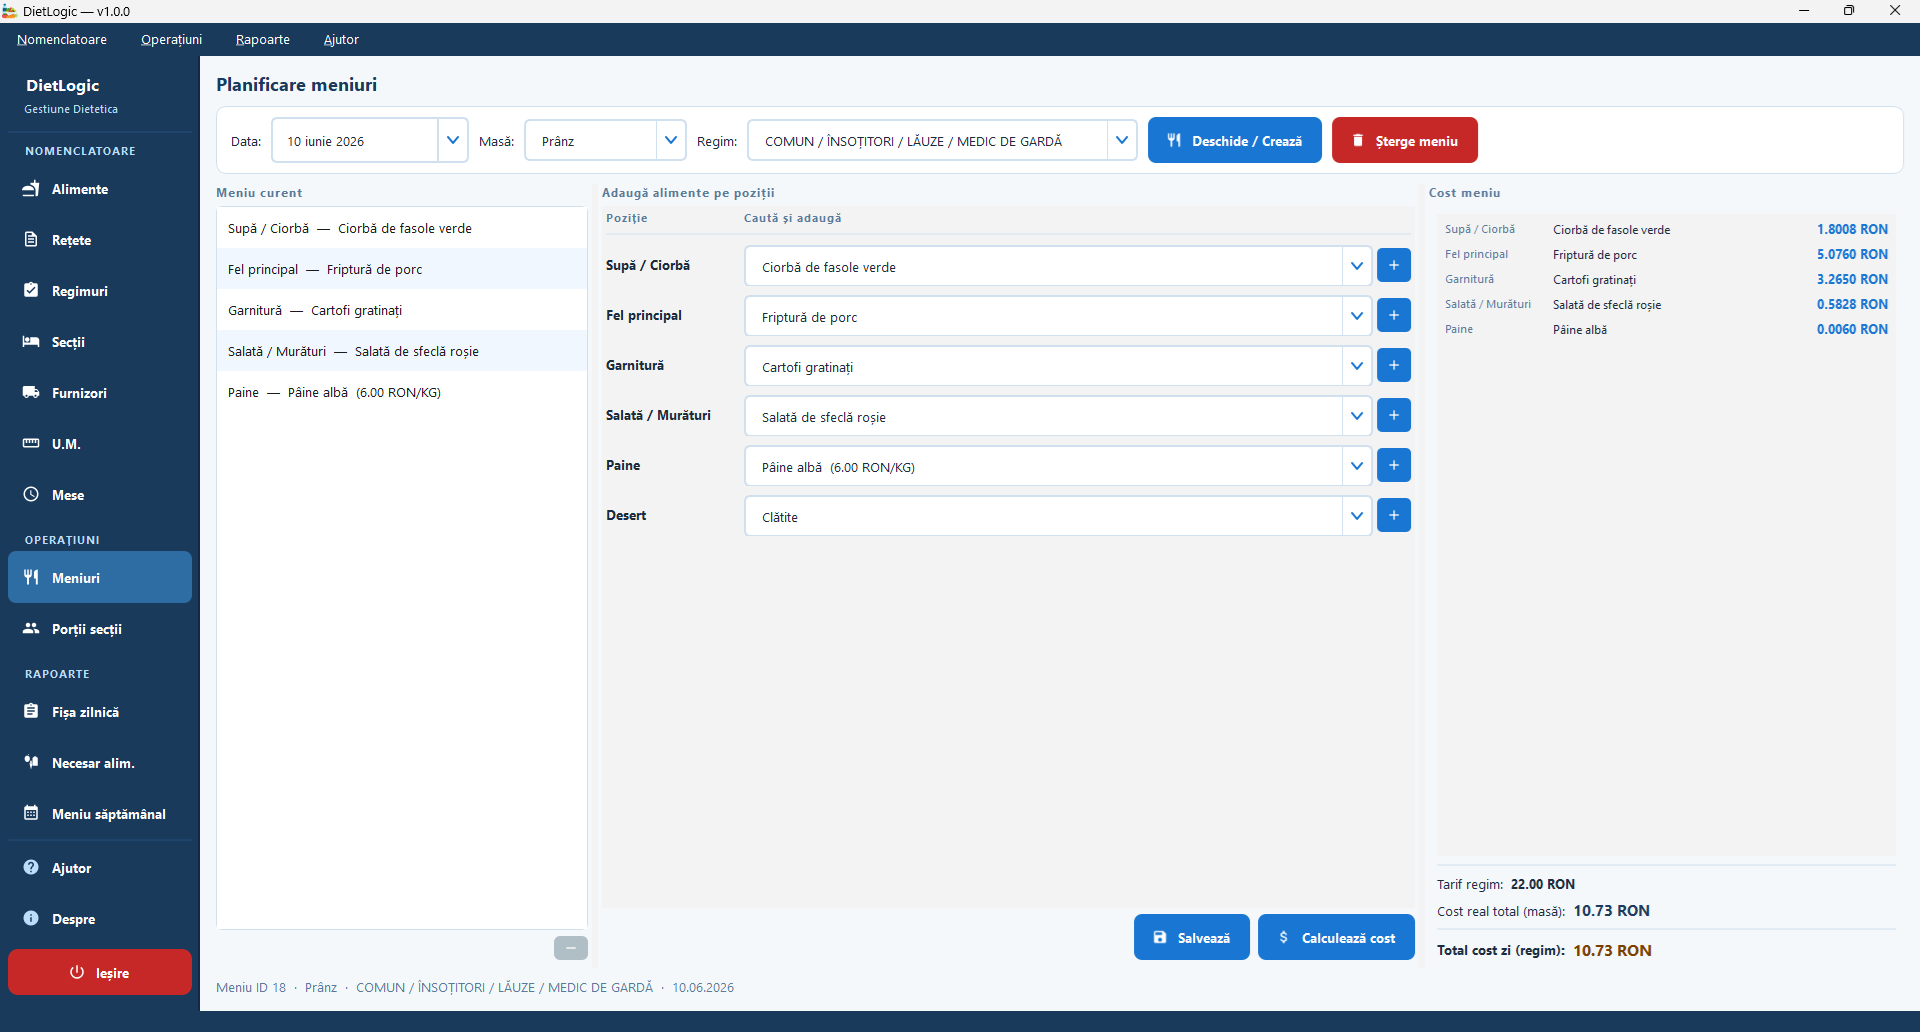The height and width of the screenshot is (1032, 1920).
Task: Select Meniuri in the sidebar
Action: tap(100, 577)
